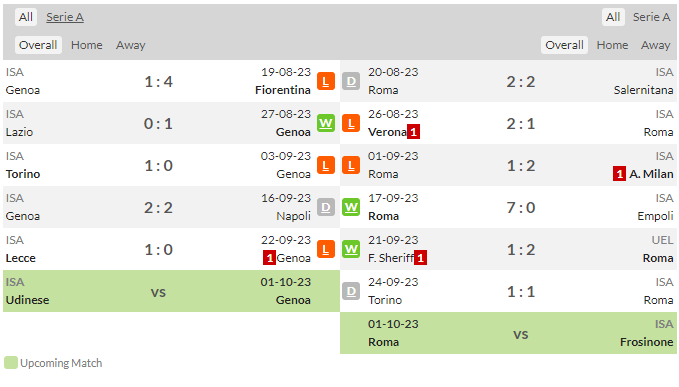
Task: Select the left All competitions filter
Action: pyautogui.click(x=26, y=17)
